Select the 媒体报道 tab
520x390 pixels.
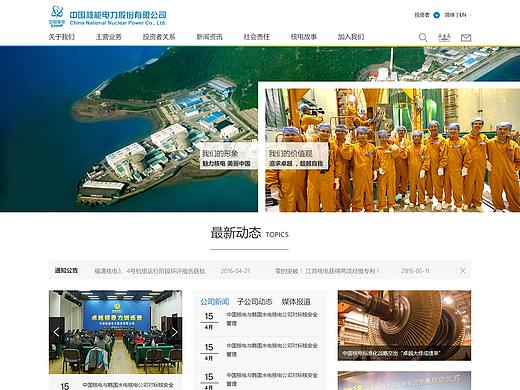tap(296, 302)
